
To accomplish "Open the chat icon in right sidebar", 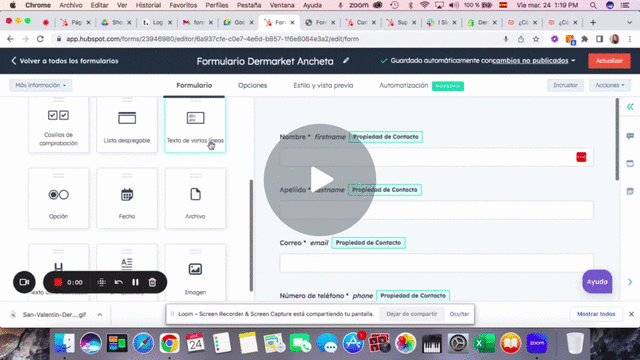I will pos(630,136).
